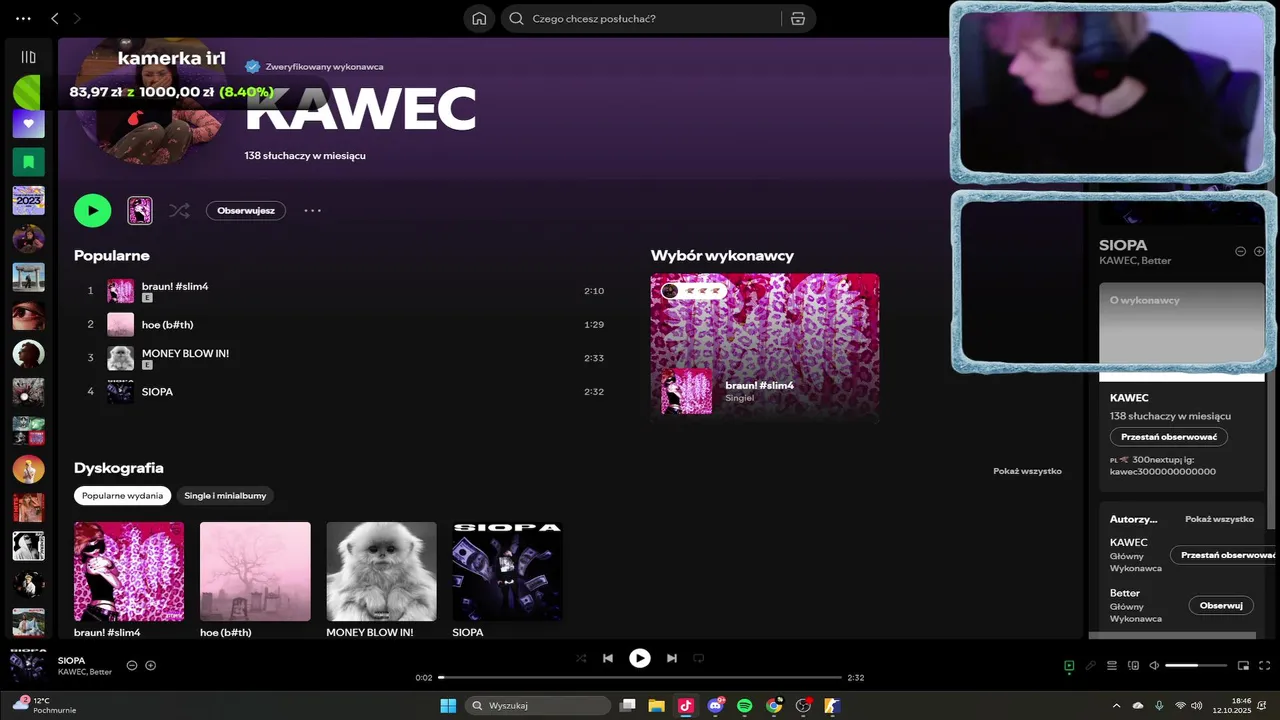Open the three-dot app menu at top left
Image resolution: width=1280 pixels, height=720 pixels.
(x=24, y=18)
